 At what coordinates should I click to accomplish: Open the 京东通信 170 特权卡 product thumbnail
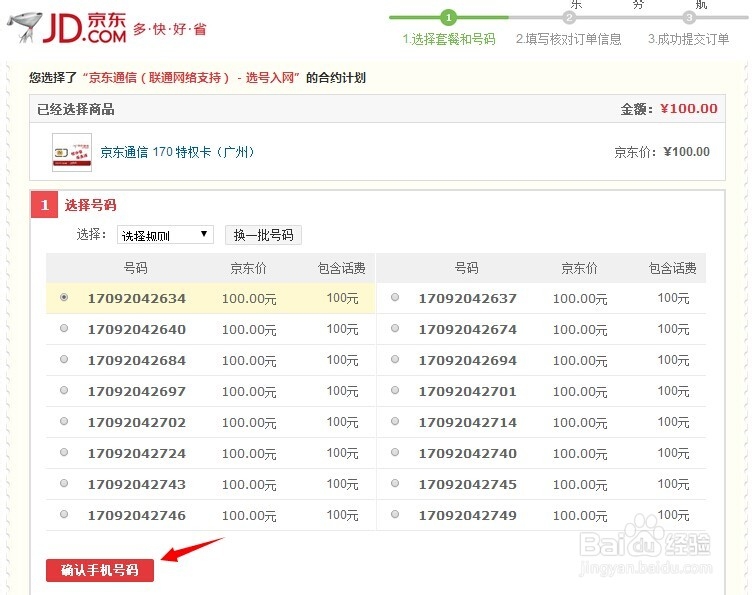[x=72, y=152]
